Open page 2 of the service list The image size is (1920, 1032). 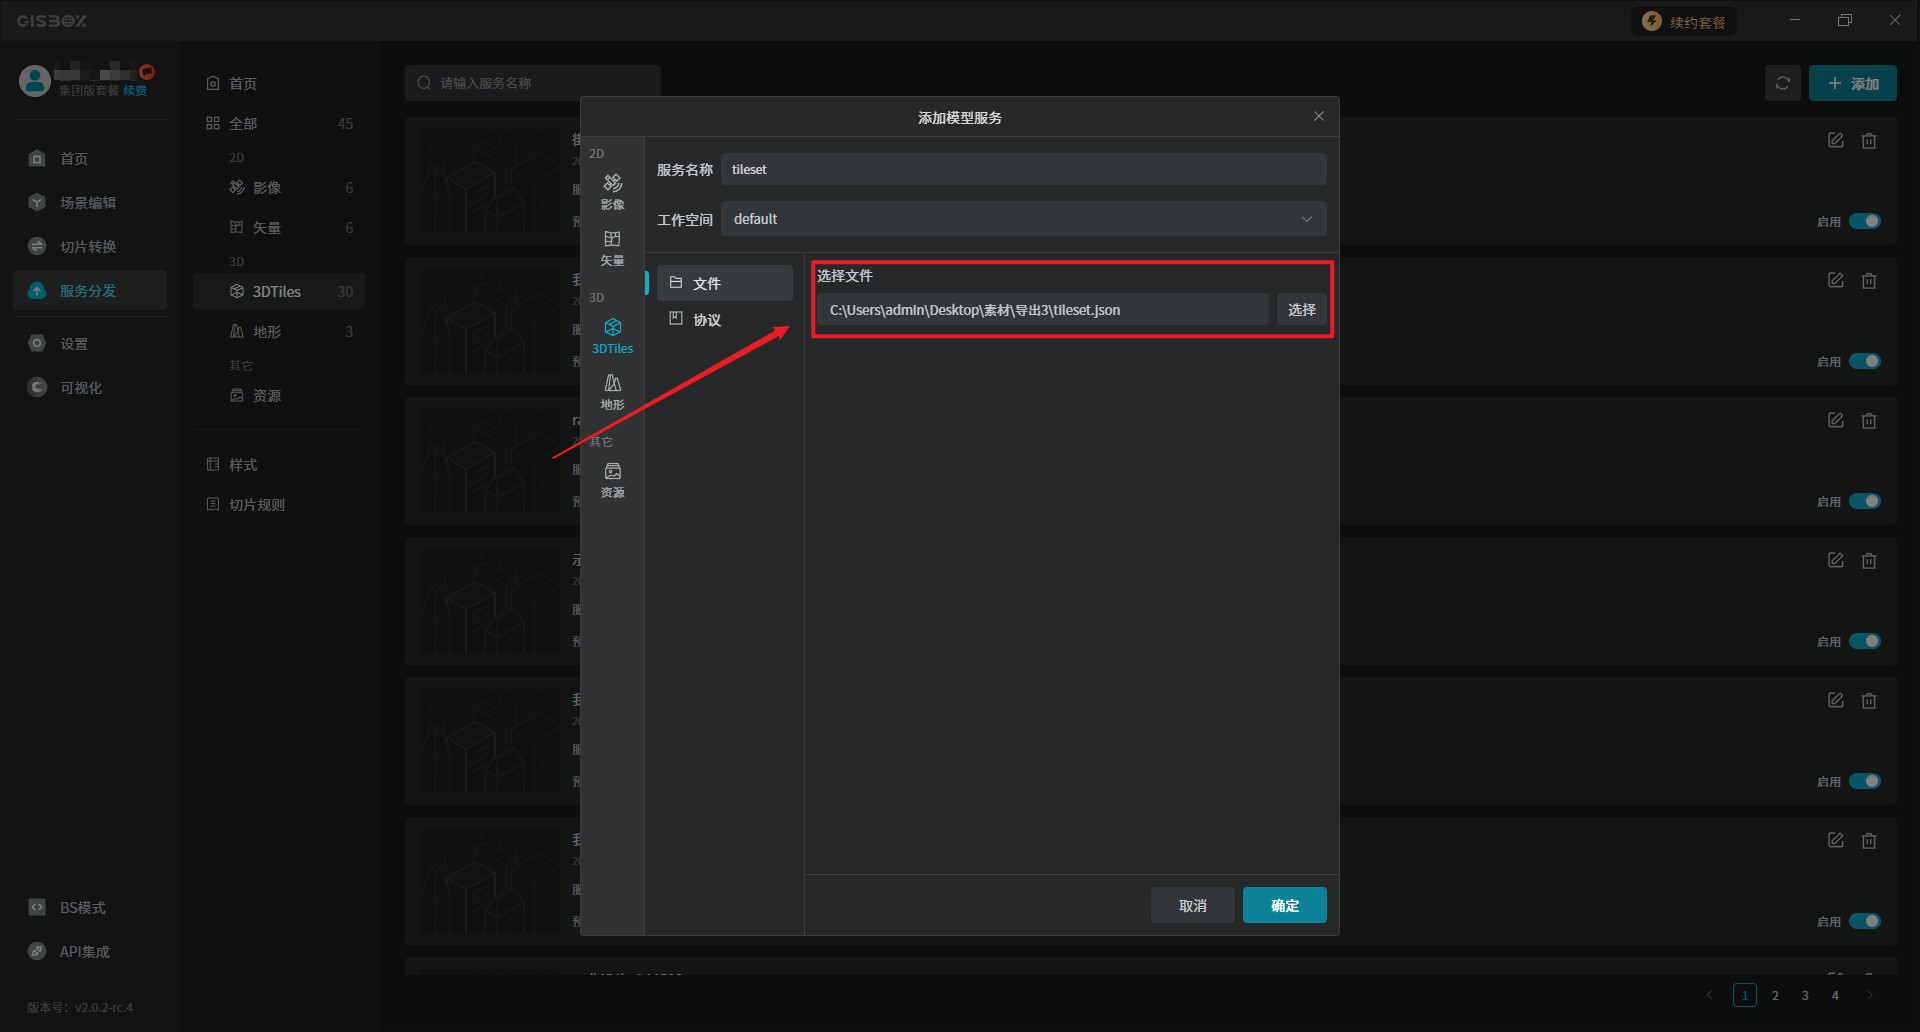click(x=1775, y=995)
